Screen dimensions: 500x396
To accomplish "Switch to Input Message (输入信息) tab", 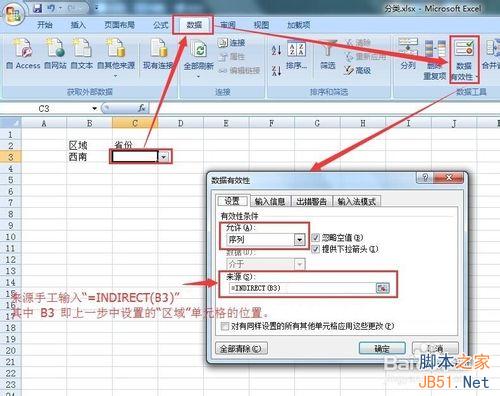I will coord(270,201).
